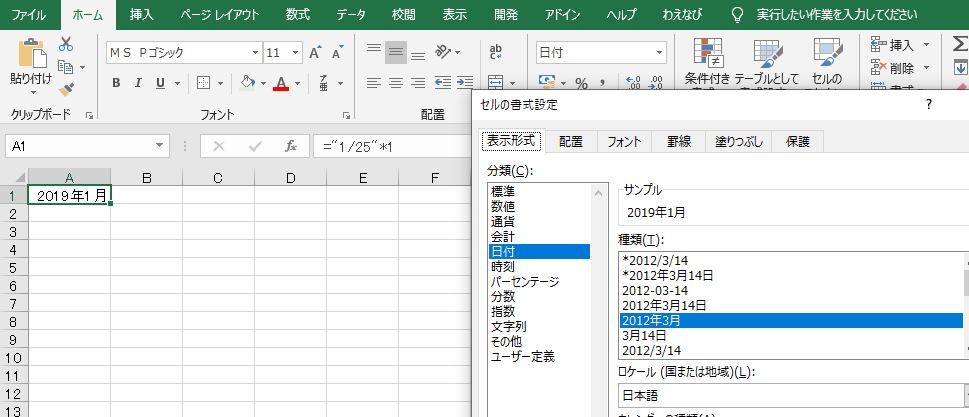The height and width of the screenshot is (417, 969).
Task: Apply comma style format
Action: pos(602,83)
